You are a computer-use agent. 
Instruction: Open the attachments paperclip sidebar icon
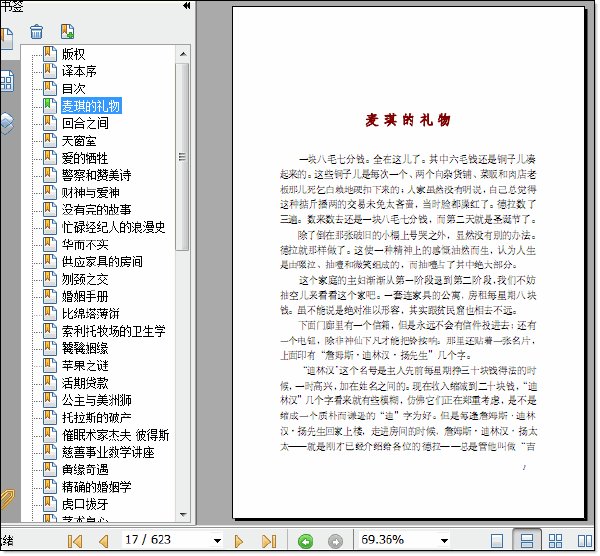tap(7, 499)
